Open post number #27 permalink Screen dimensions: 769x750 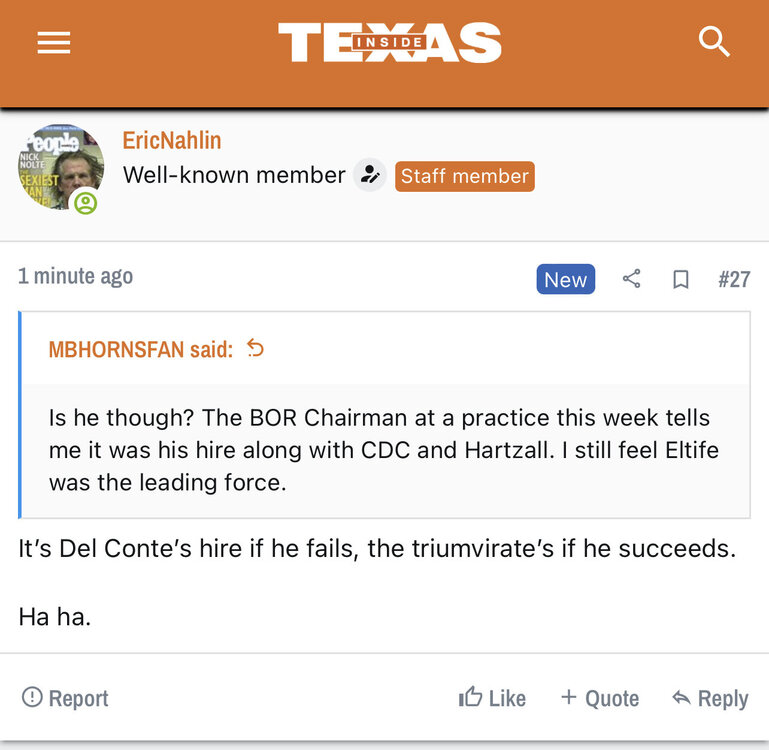pos(733,279)
